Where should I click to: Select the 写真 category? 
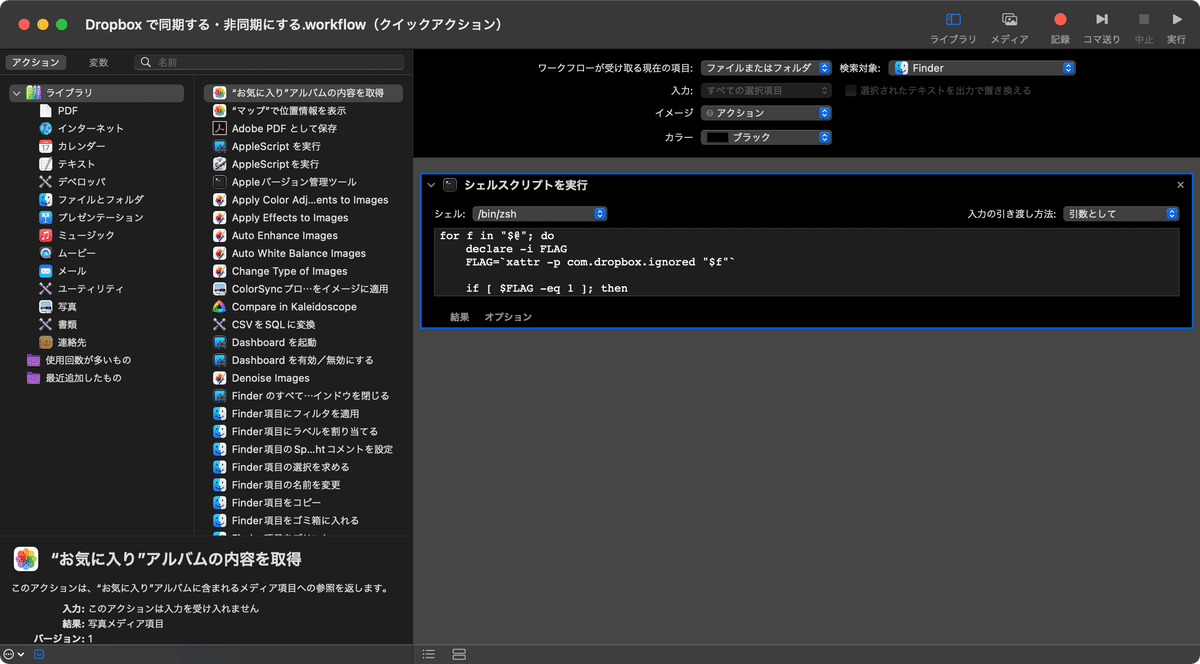coord(67,306)
